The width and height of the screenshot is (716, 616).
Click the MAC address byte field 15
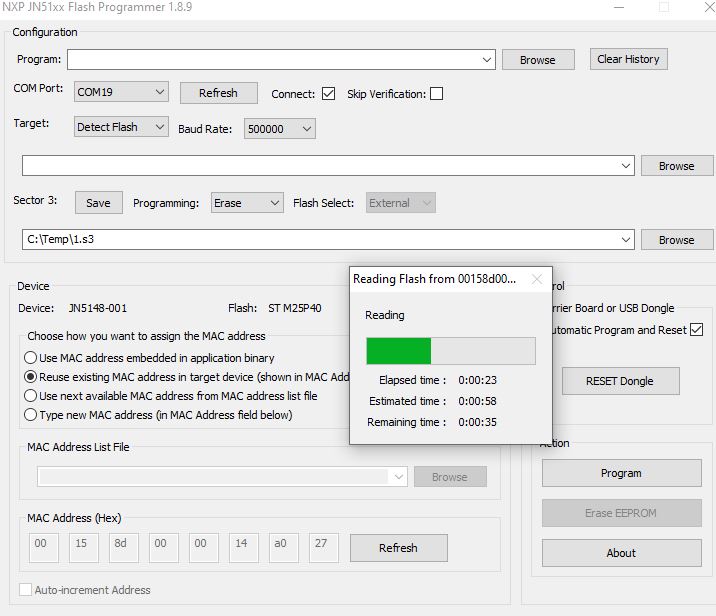(x=84, y=548)
